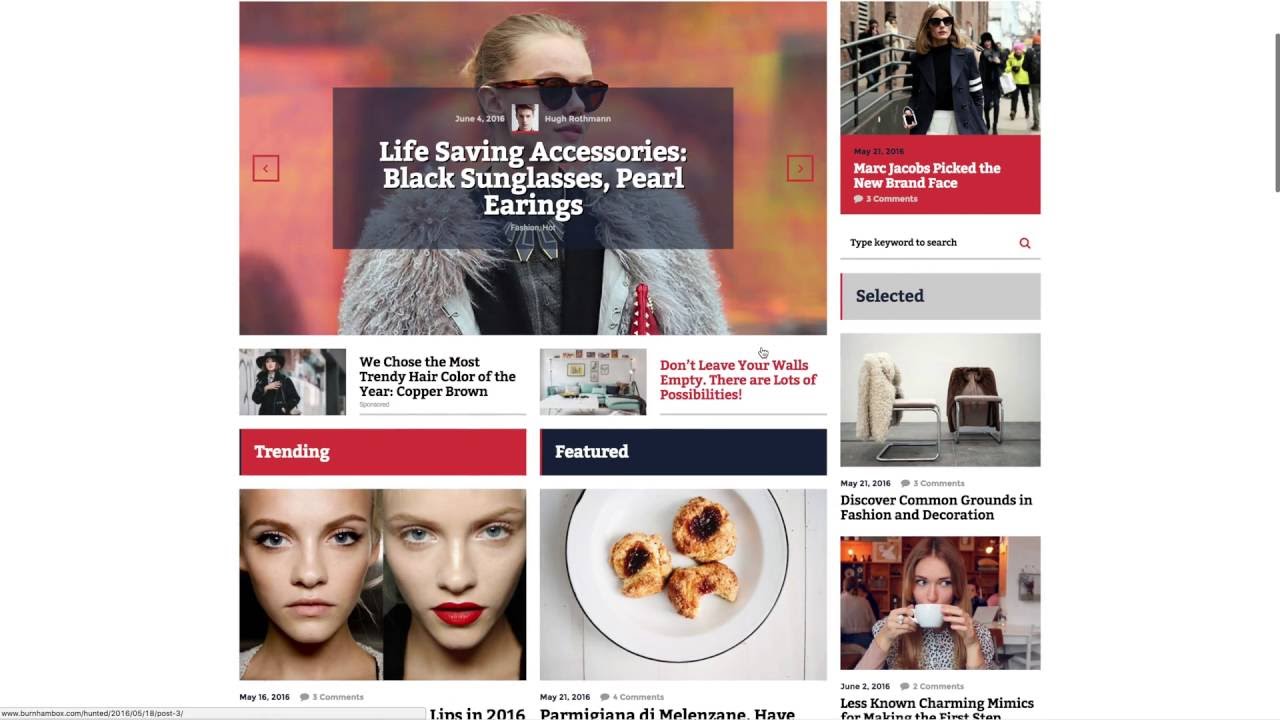Click comment bubble icon under Marc Jacobs post
Viewport: 1280px width, 720px height.
(x=858, y=199)
